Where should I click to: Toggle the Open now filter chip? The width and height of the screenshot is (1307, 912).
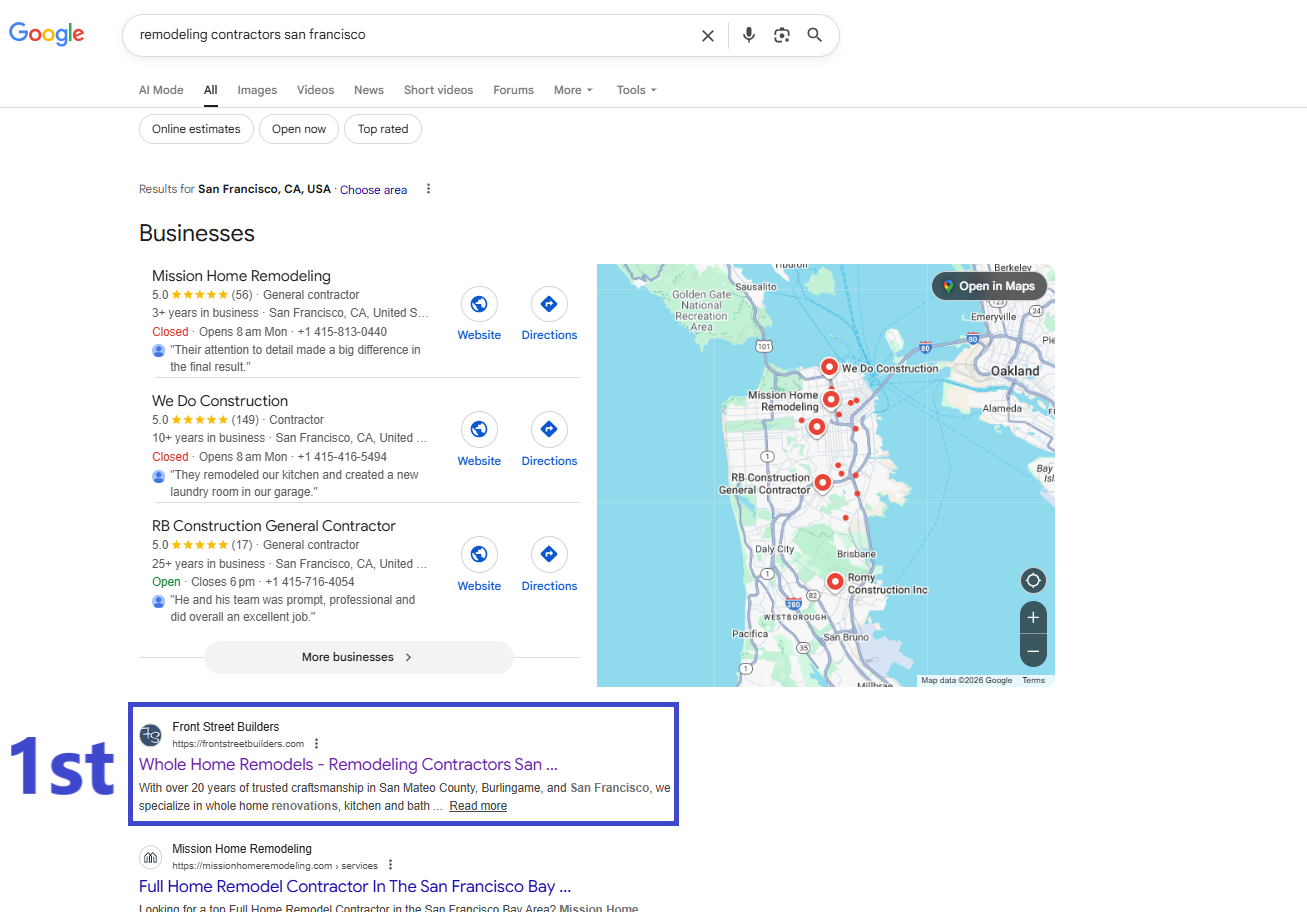299,129
